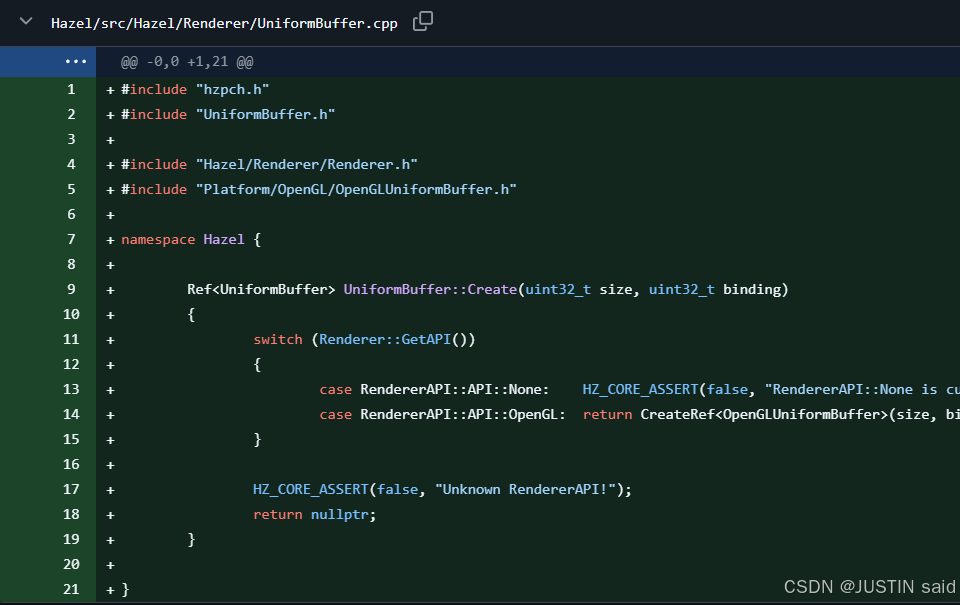The width and height of the screenshot is (960, 605).
Task: Click the "Hazel/Renderer/Renderer.h" include path
Action: pyautogui.click(x=306, y=164)
